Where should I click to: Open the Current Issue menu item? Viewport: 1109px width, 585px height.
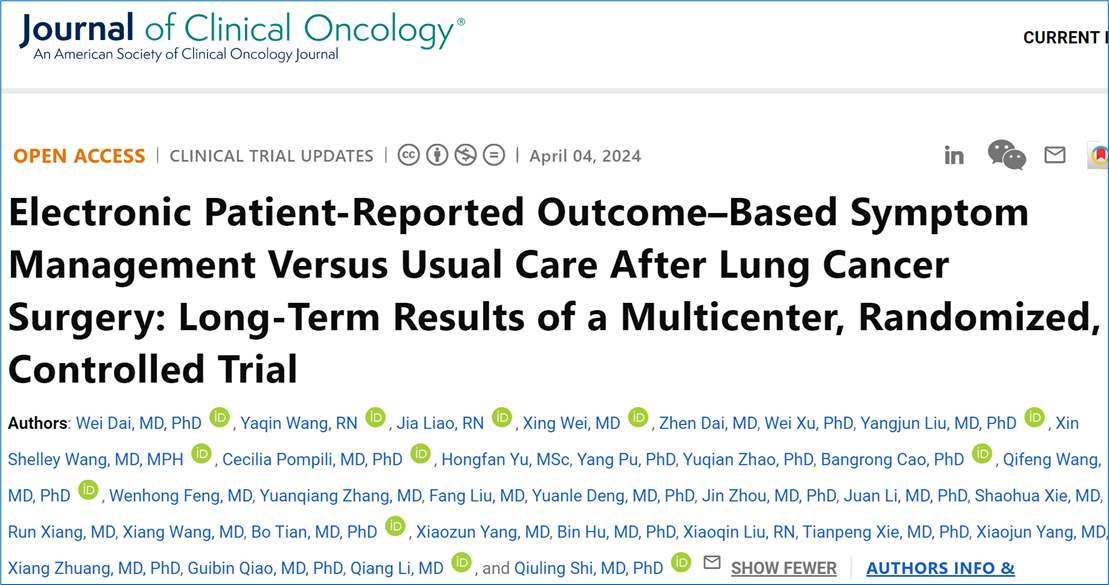[x=1064, y=38]
